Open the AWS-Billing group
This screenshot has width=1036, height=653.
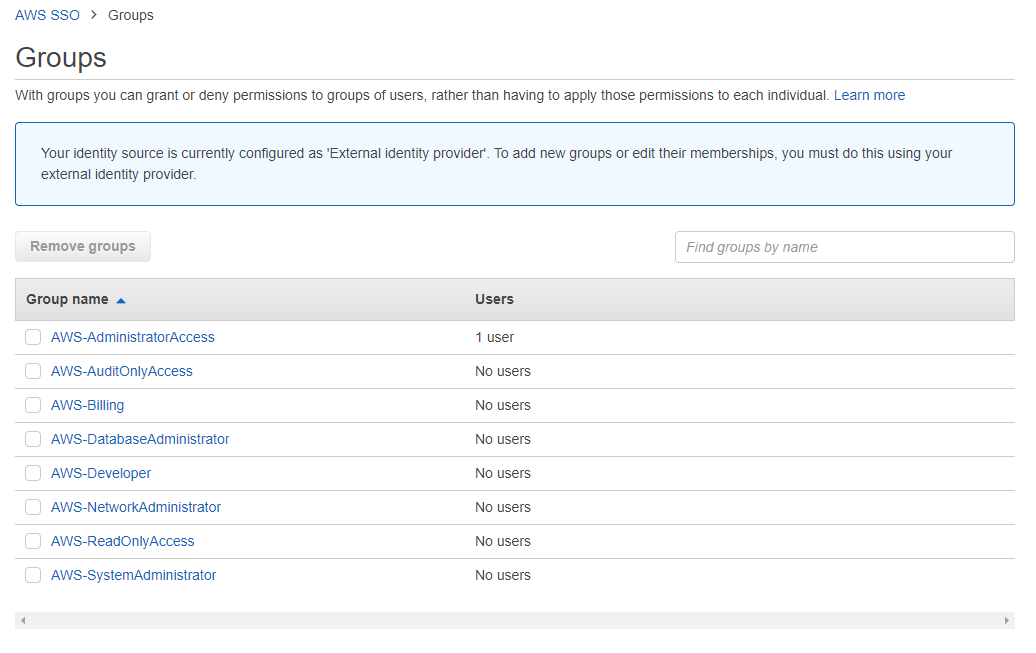click(87, 405)
